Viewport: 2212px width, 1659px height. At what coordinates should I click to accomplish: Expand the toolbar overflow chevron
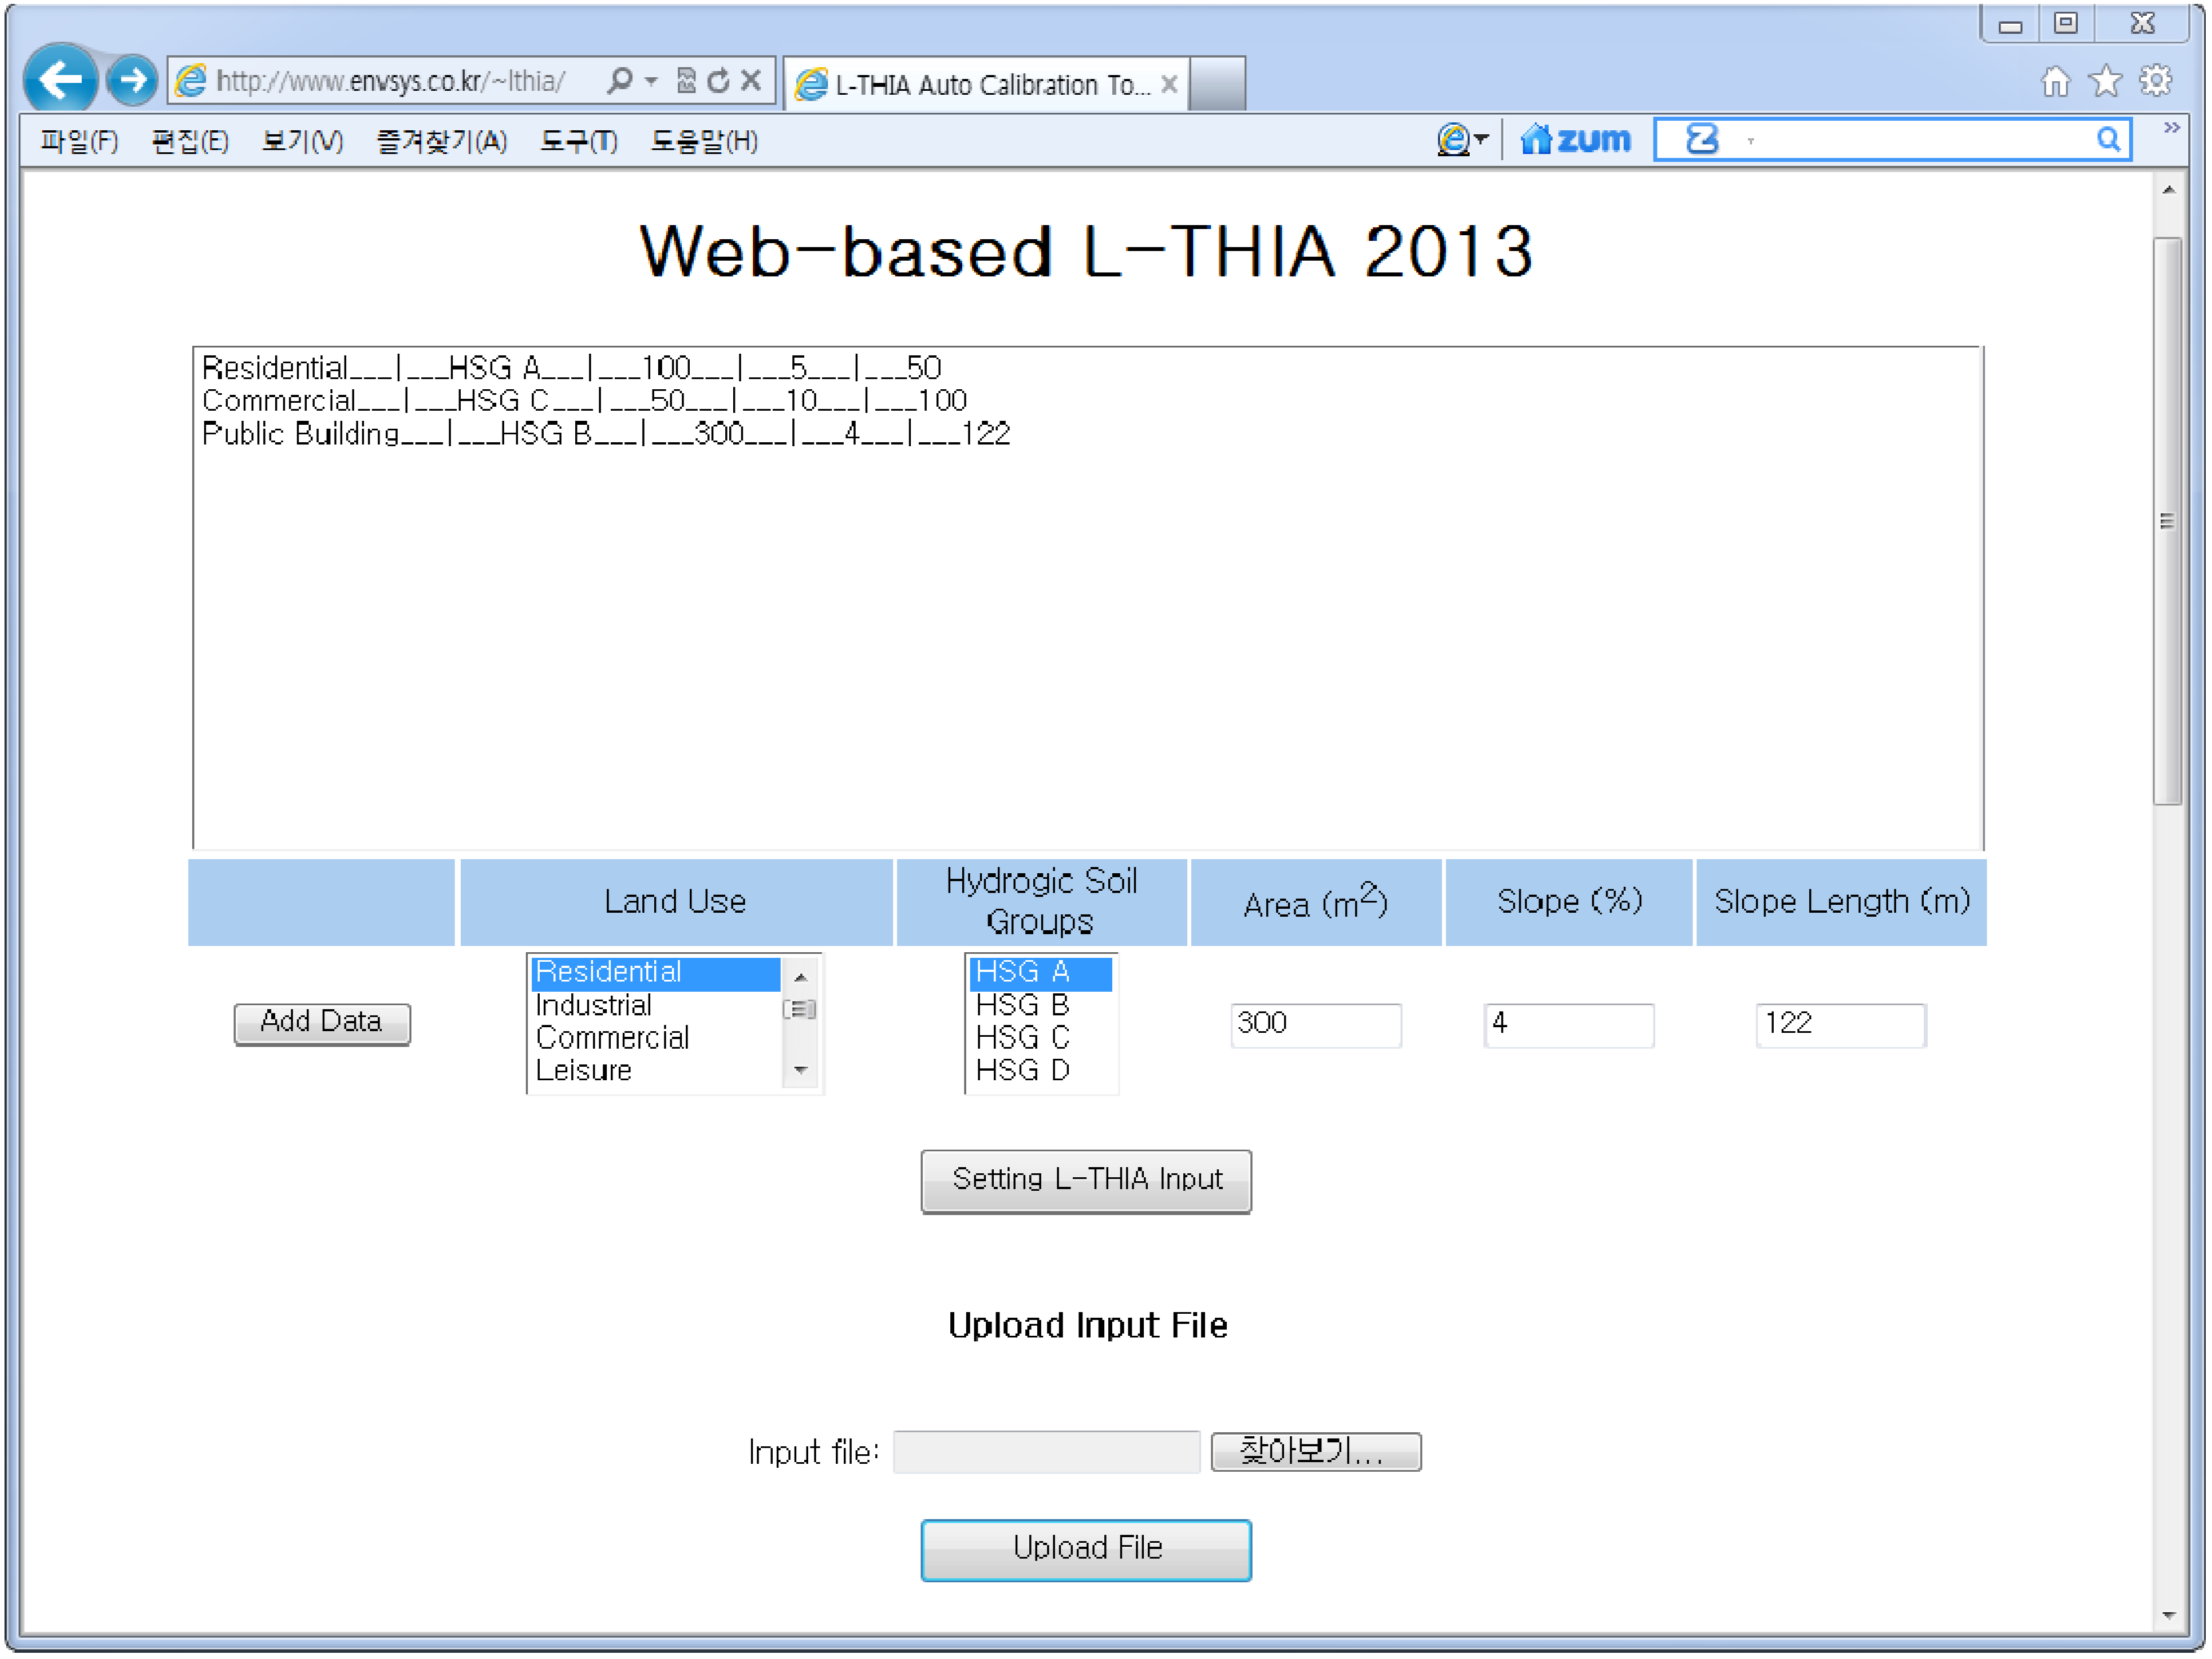pyautogui.click(x=2172, y=128)
